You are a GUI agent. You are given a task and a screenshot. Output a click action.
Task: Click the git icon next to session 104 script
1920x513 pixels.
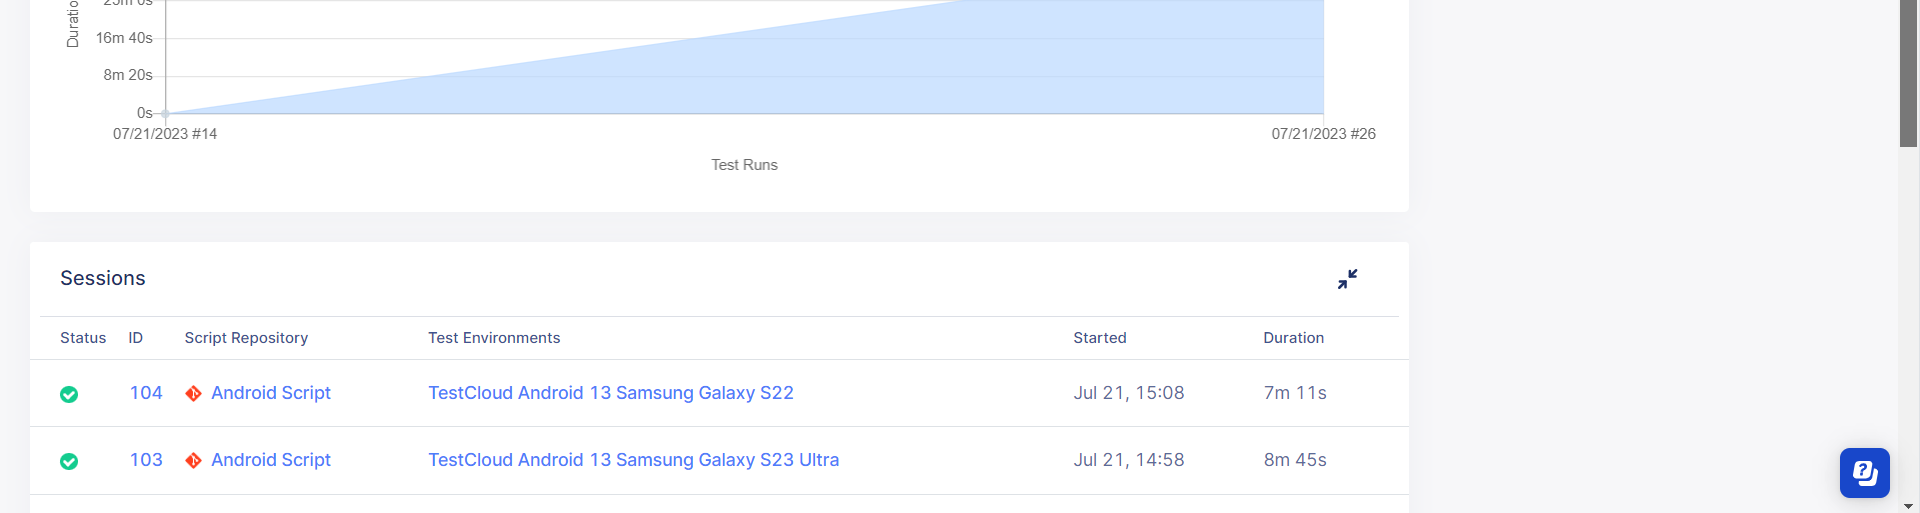point(193,394)
